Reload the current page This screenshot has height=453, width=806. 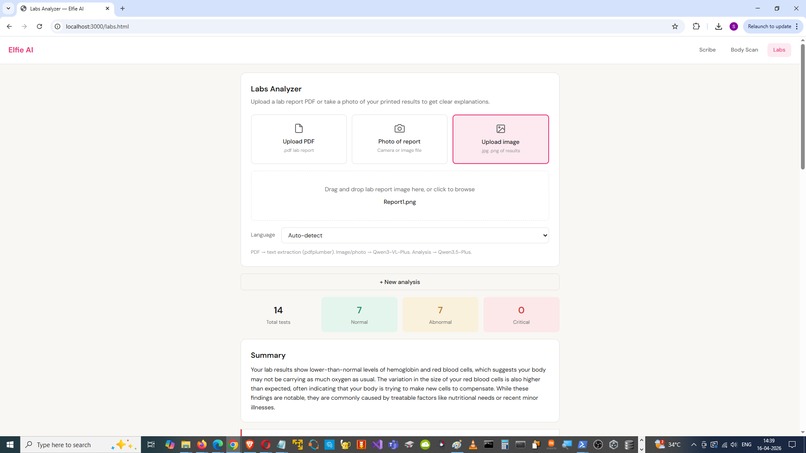point(39,26)
